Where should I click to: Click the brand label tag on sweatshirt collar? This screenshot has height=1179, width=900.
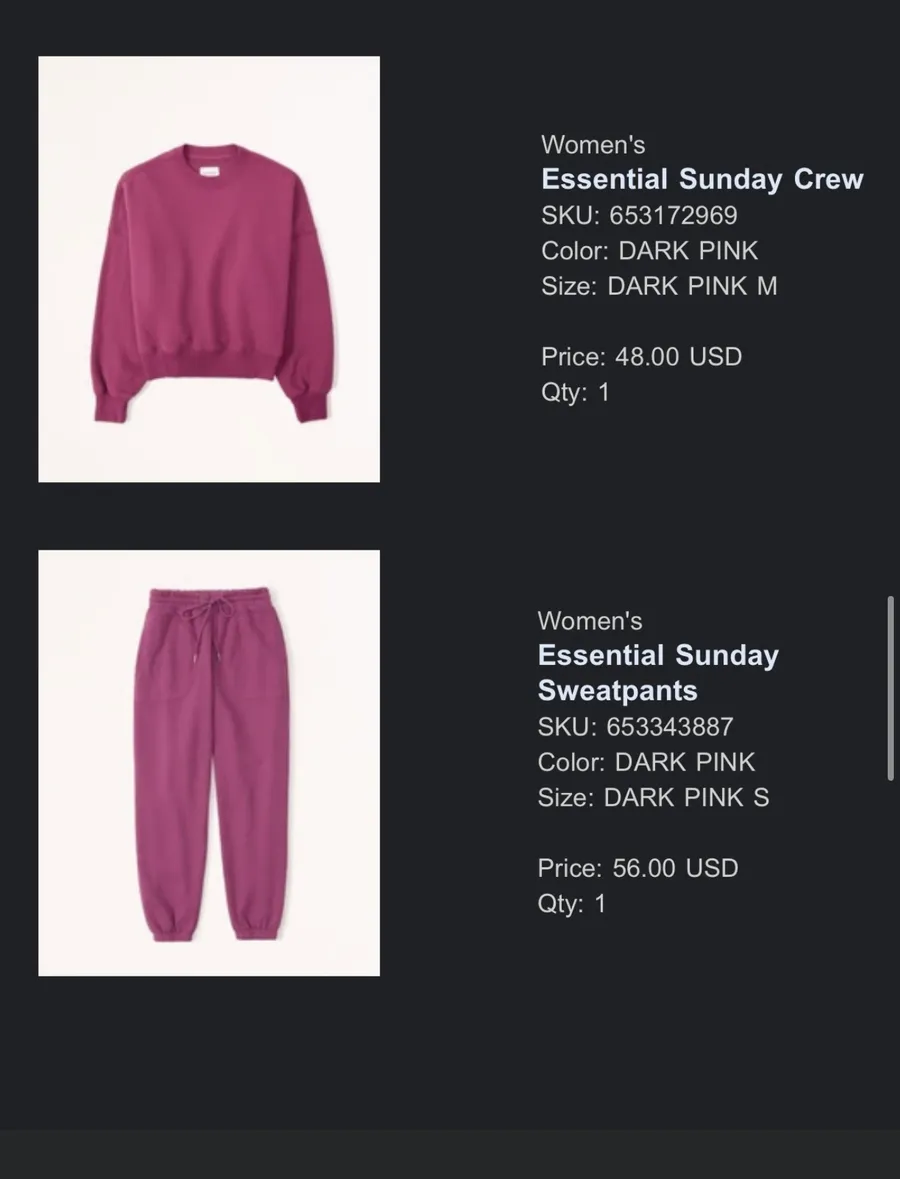209,172
